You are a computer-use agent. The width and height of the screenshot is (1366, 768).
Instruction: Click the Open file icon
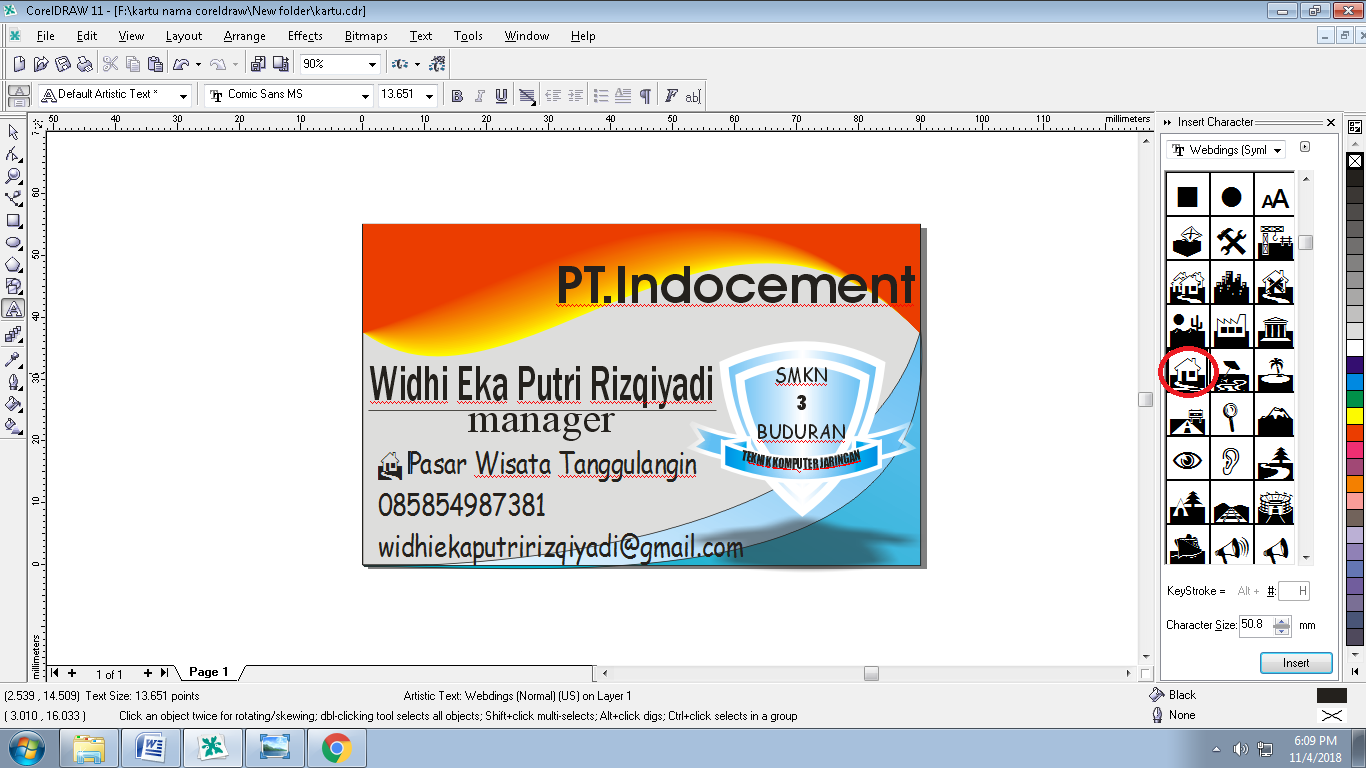coord(41,64)
